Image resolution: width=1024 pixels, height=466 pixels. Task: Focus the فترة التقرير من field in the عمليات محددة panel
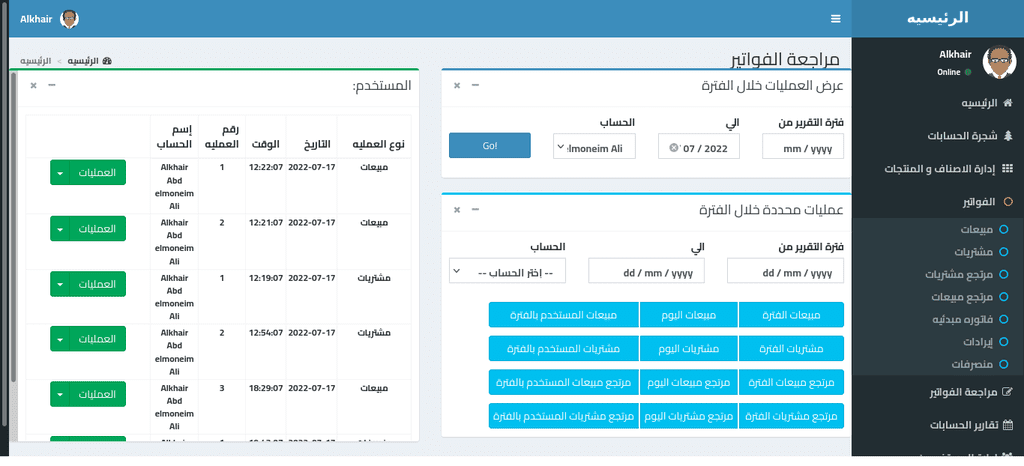785,271
